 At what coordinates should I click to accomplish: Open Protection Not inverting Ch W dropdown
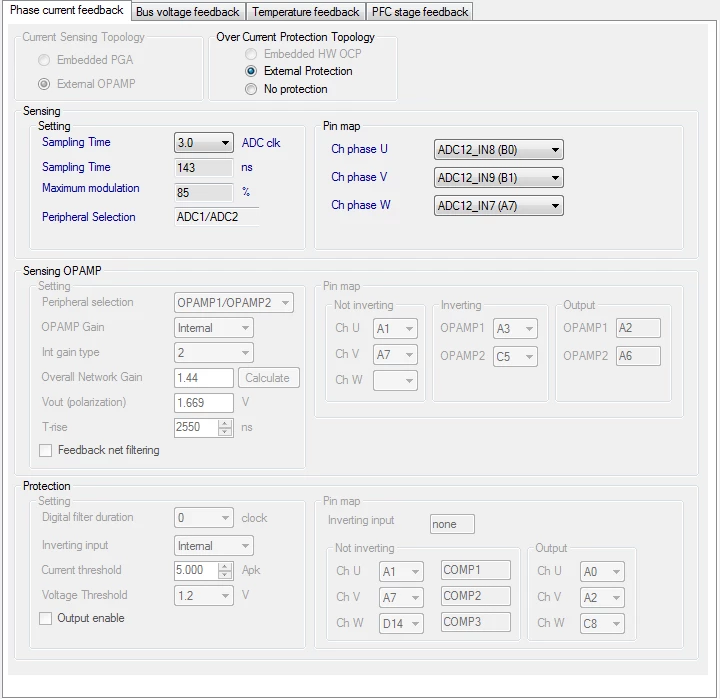pos(401,624)
